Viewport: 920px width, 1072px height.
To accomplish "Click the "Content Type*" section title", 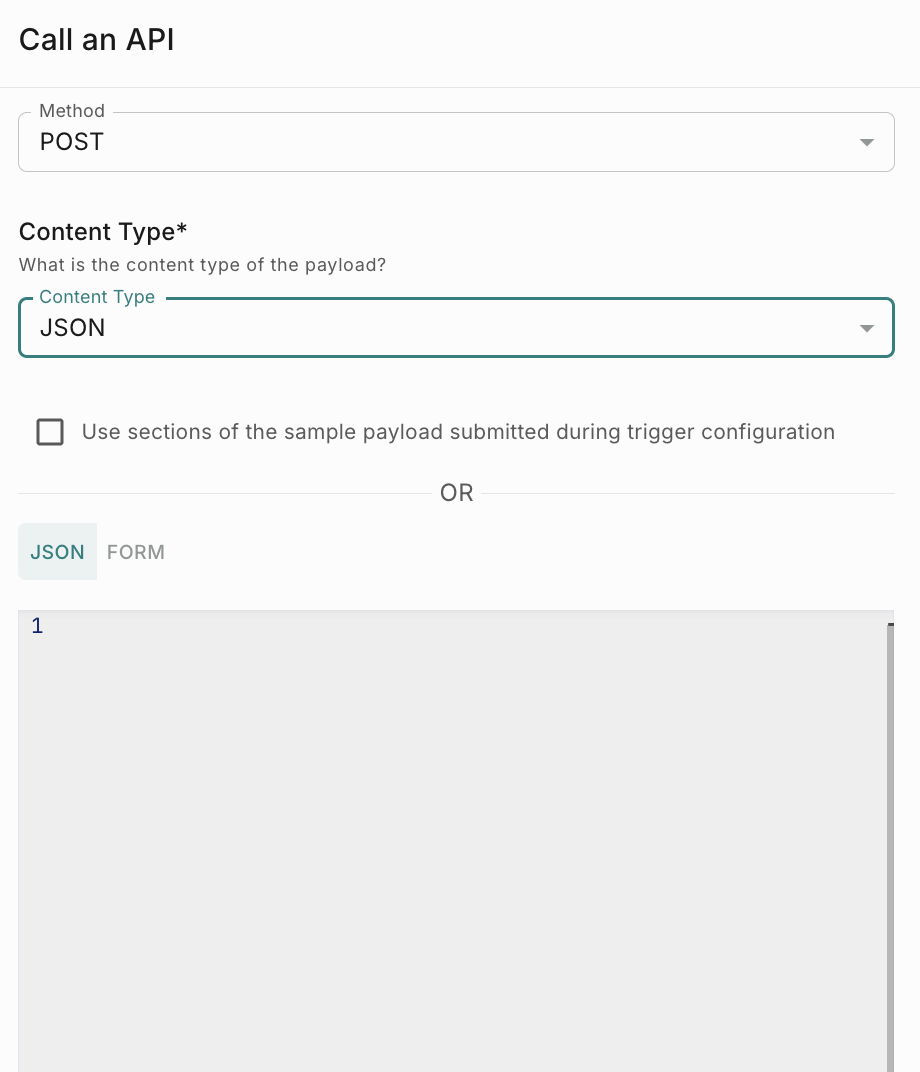I will [103, 232].
